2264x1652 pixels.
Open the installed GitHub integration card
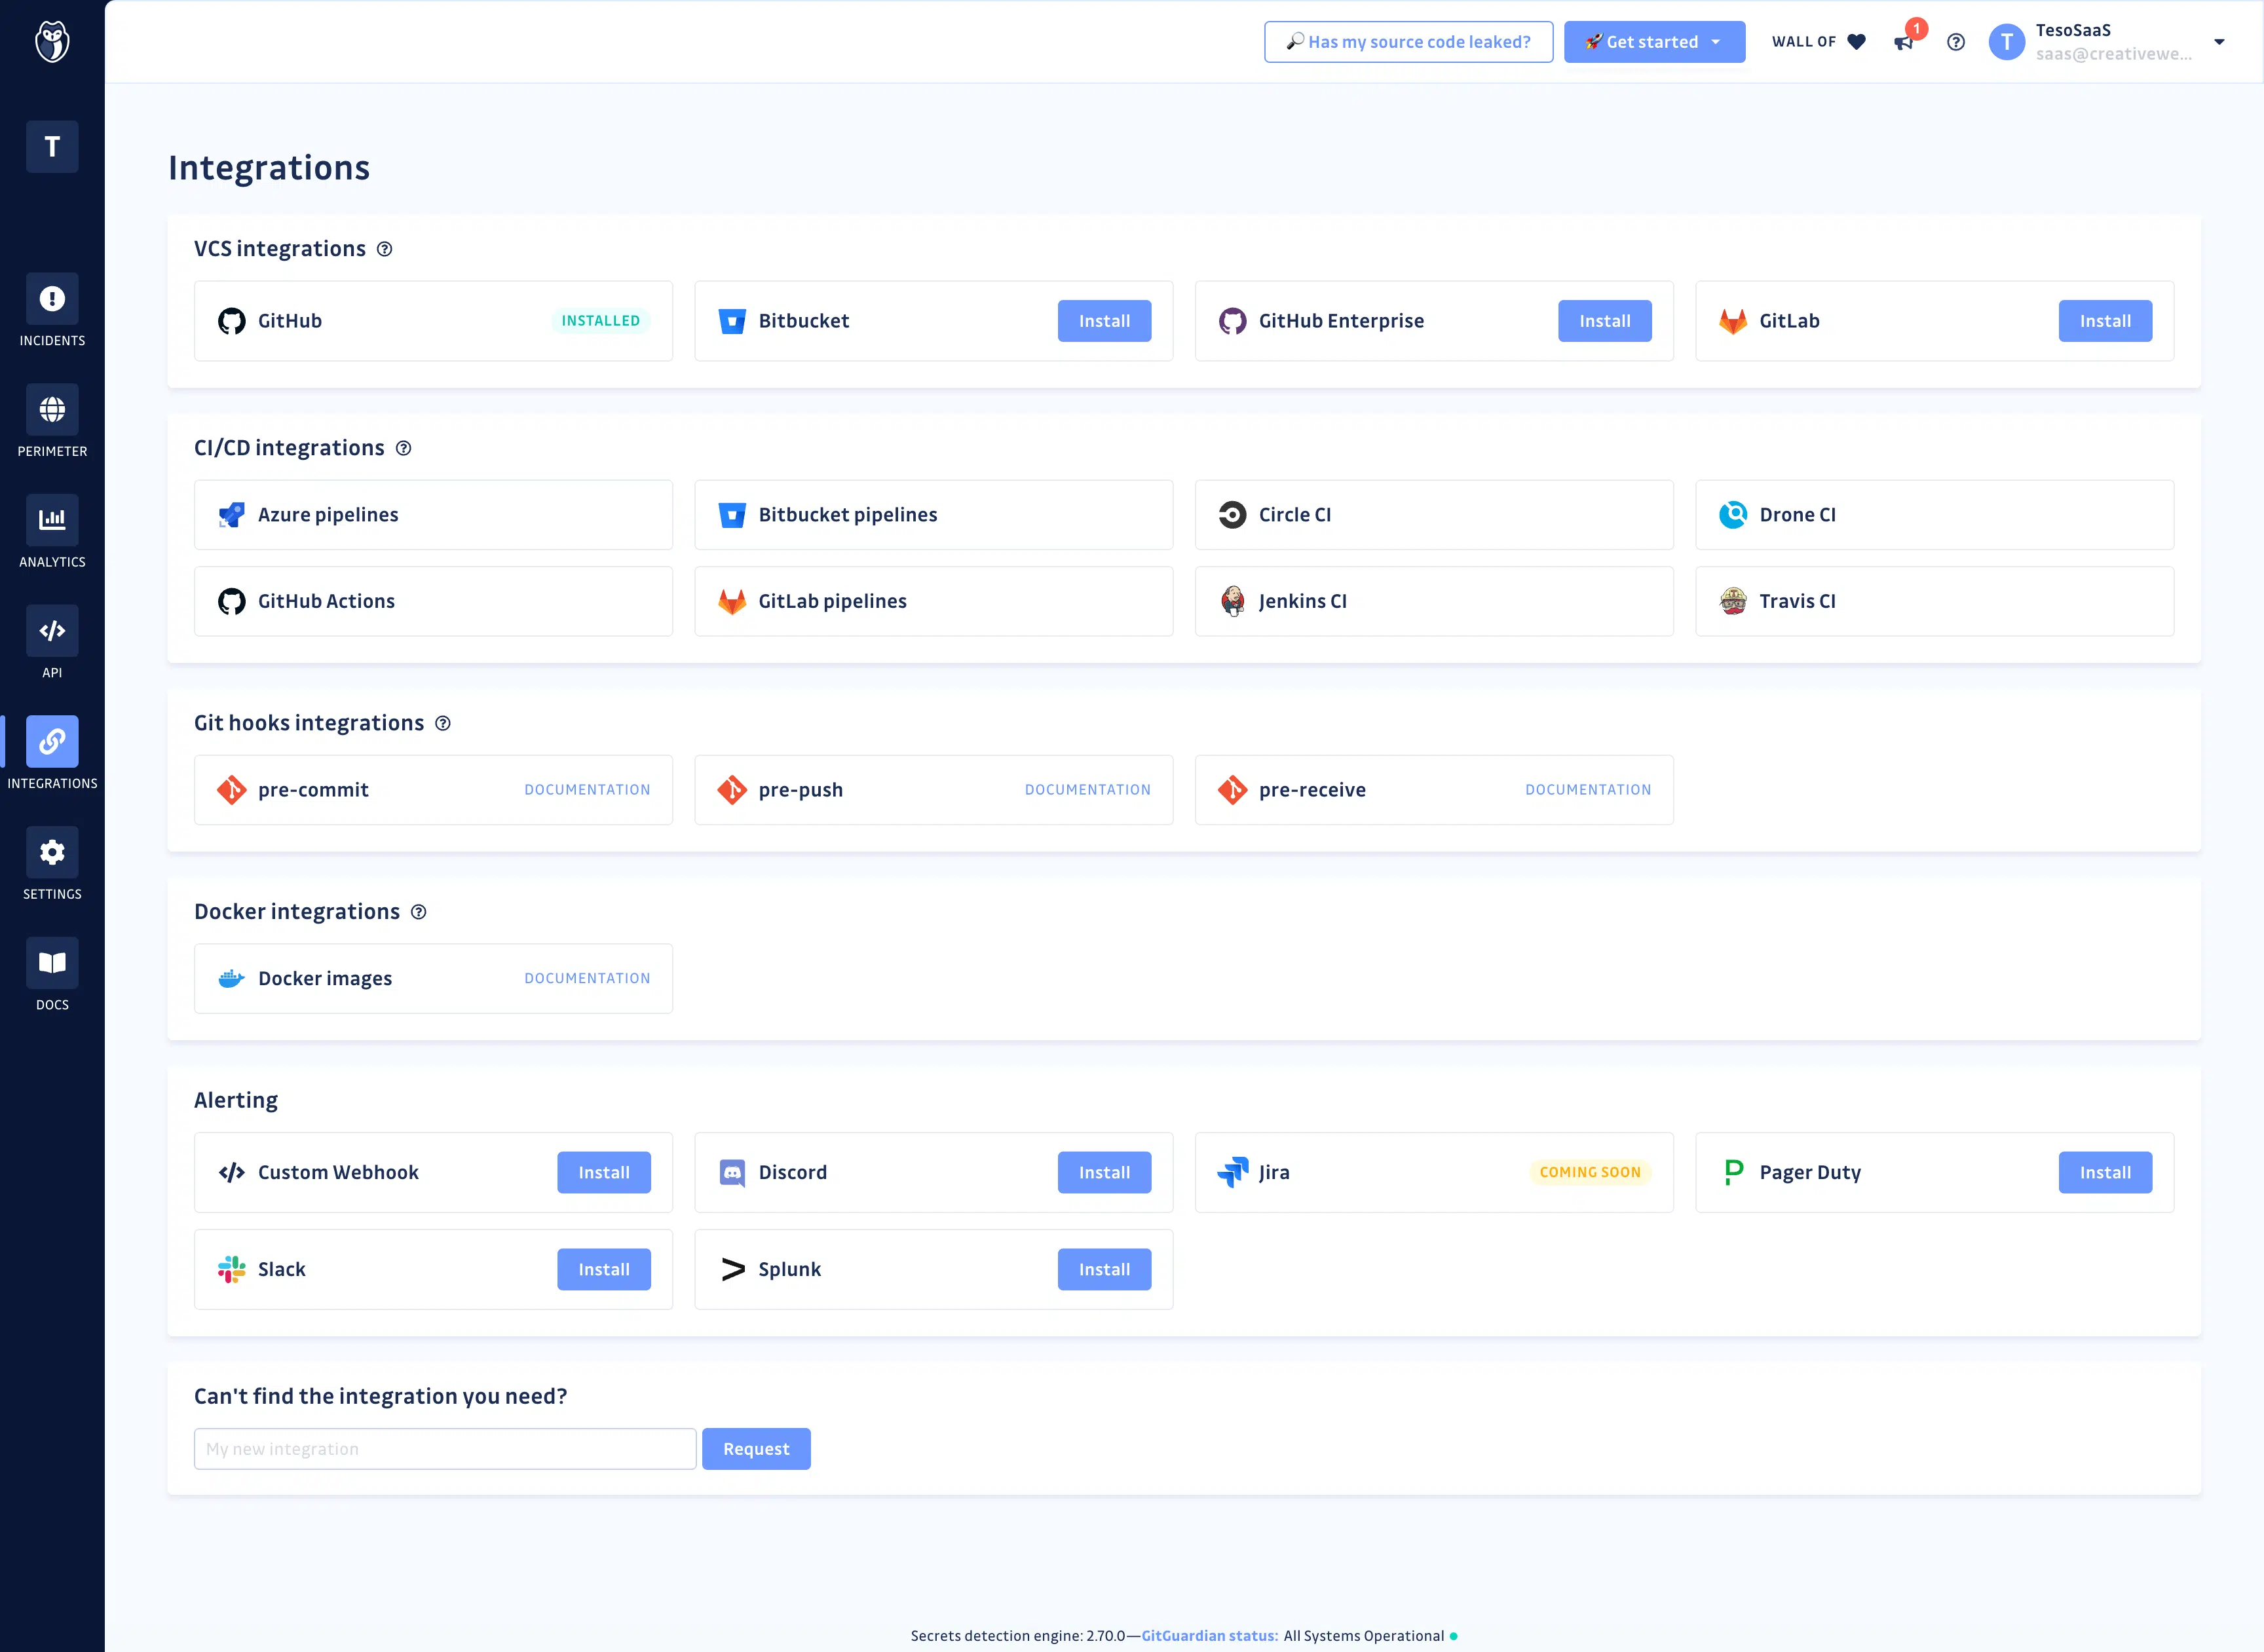click(x=433, y=321)
